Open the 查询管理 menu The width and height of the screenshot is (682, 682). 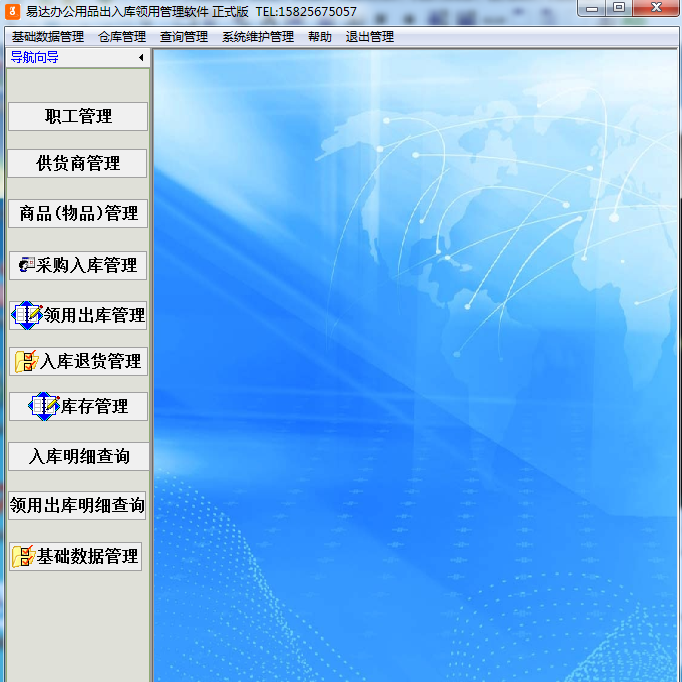click(x=184, y=37)
